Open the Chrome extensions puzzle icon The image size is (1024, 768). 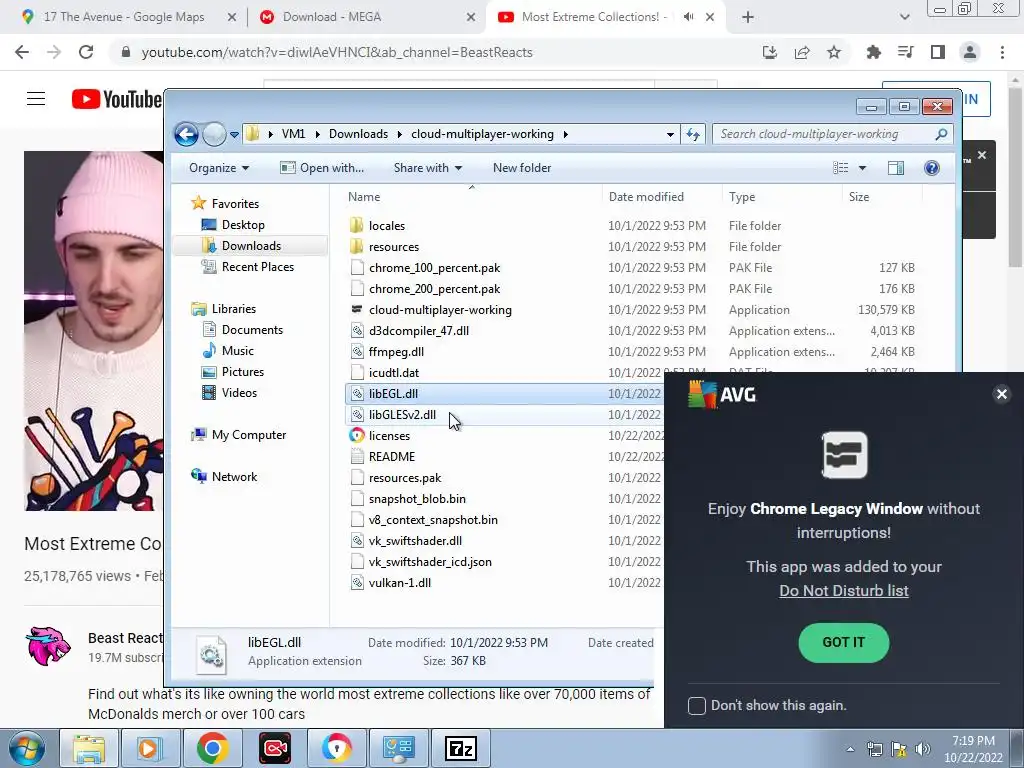(873, 52)
